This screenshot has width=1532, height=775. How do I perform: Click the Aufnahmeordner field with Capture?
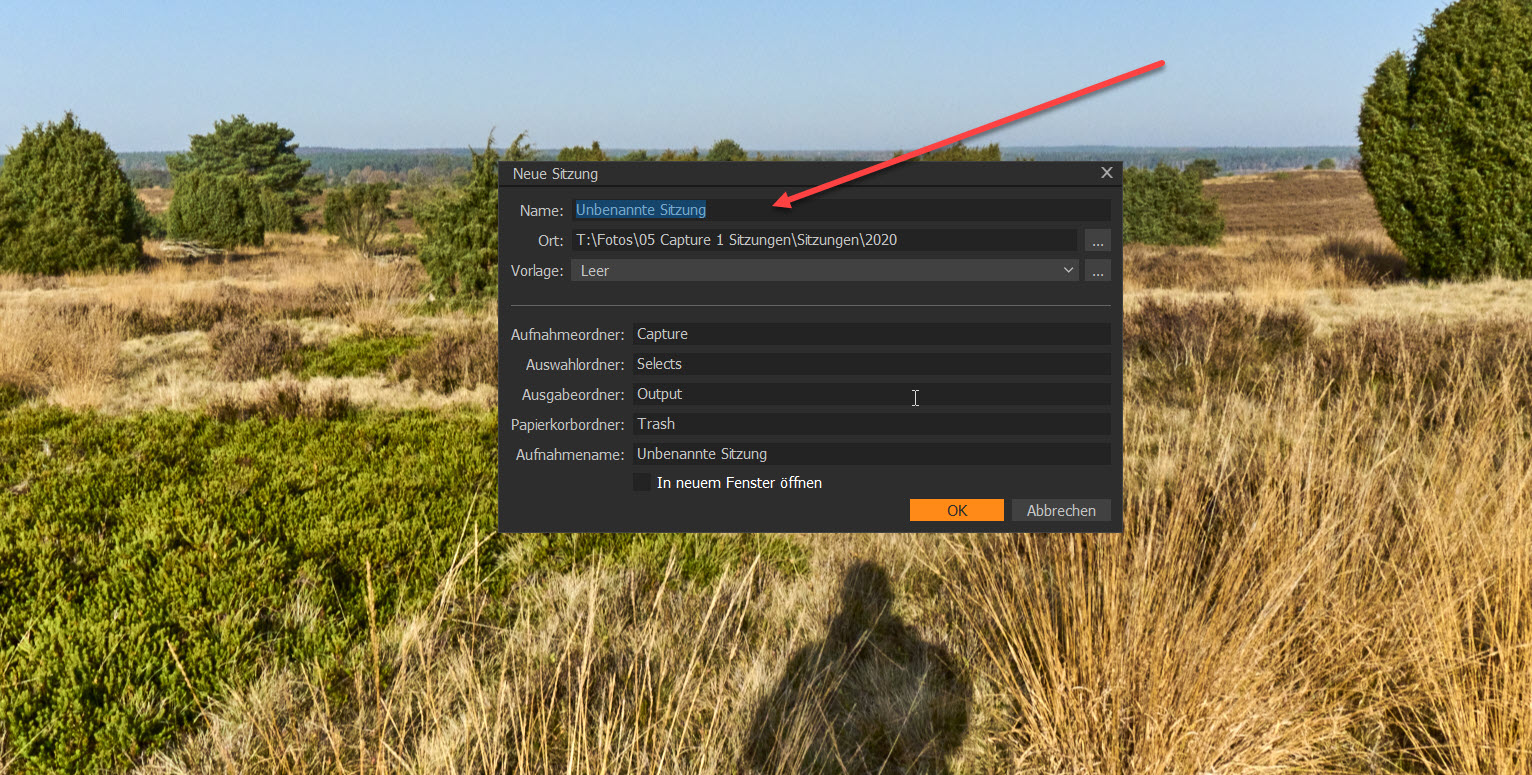point(872,334)
